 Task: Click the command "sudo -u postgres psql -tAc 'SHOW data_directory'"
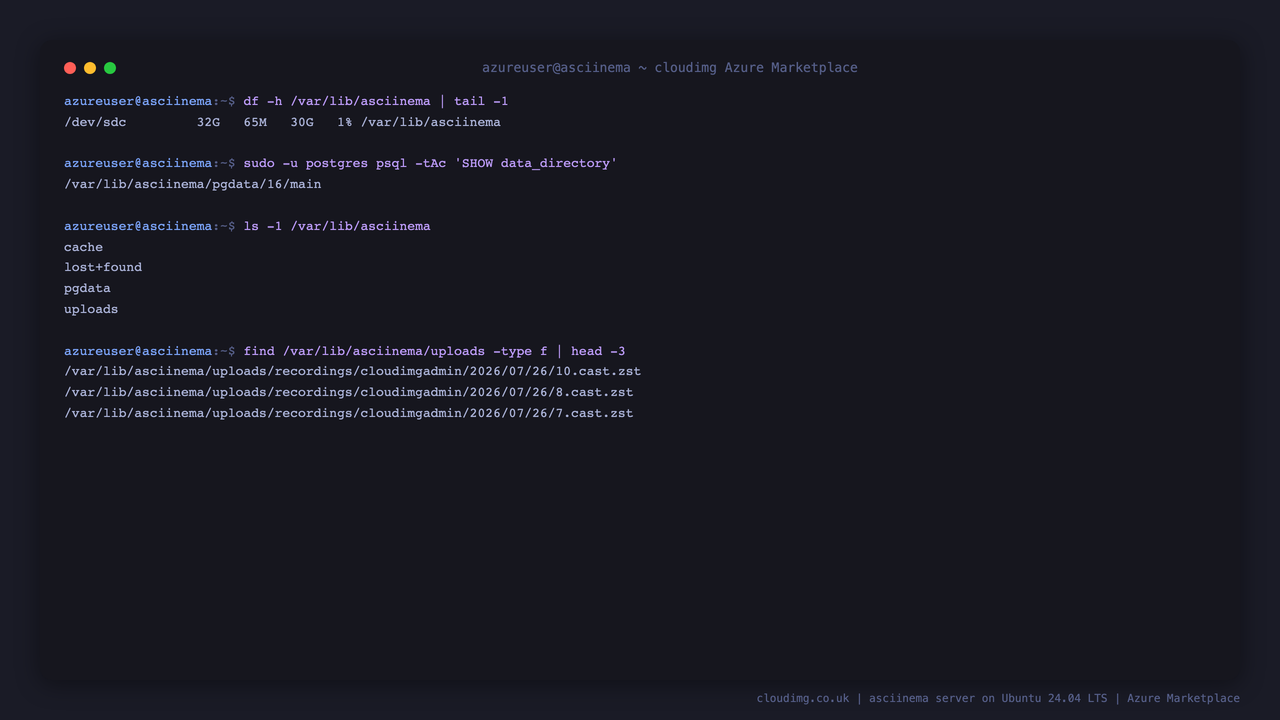tap(430, 163)
